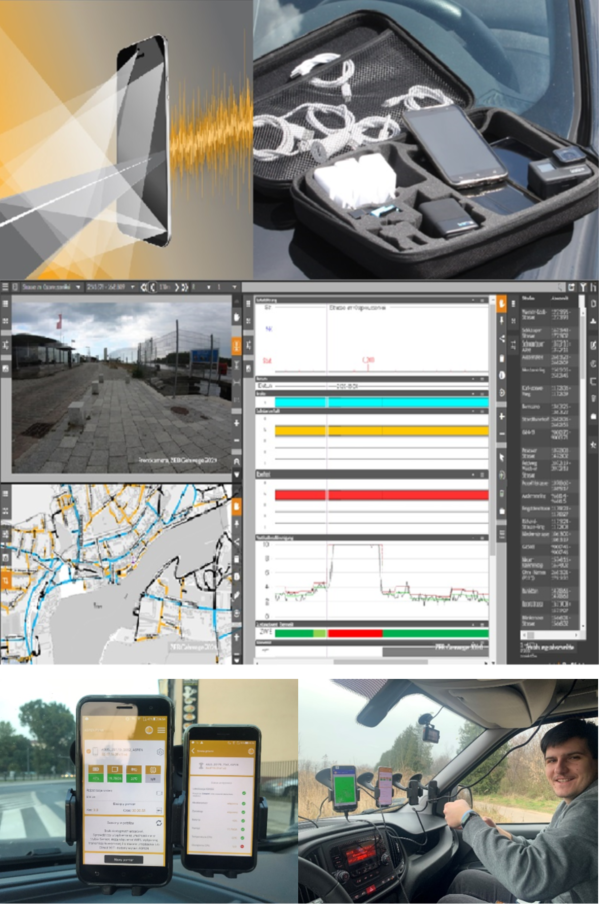
Task: Click the star icon in the far-right toolbar
Action: click(594, 445)
